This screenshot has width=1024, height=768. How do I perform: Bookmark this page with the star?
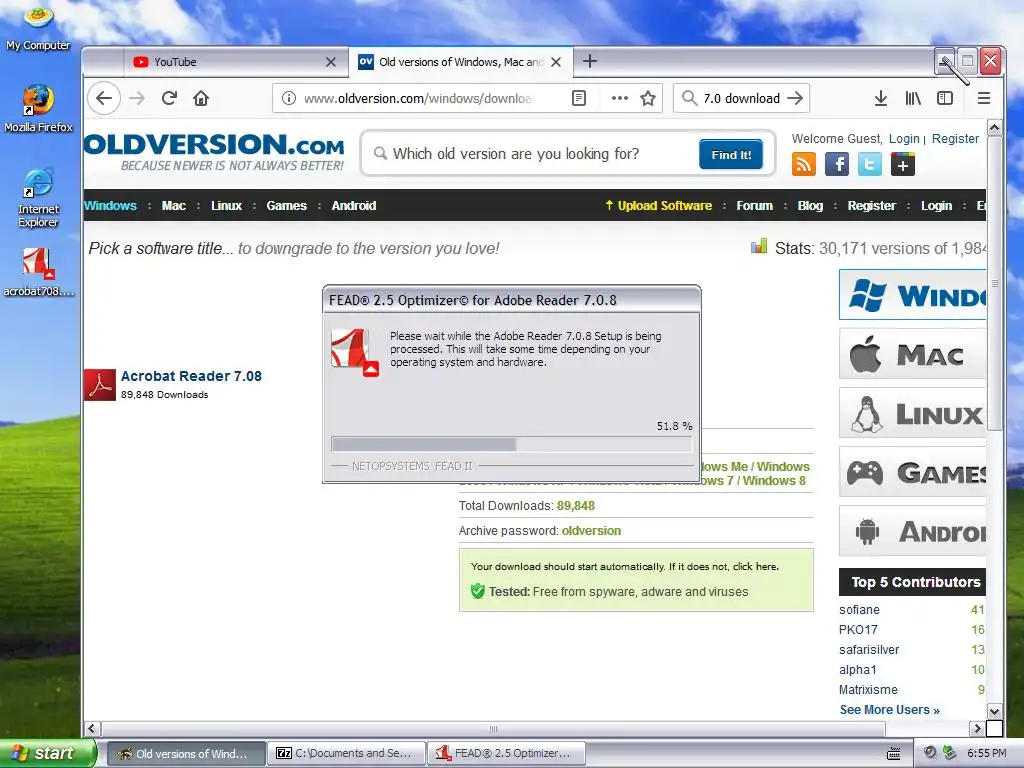tap(648, 98)
